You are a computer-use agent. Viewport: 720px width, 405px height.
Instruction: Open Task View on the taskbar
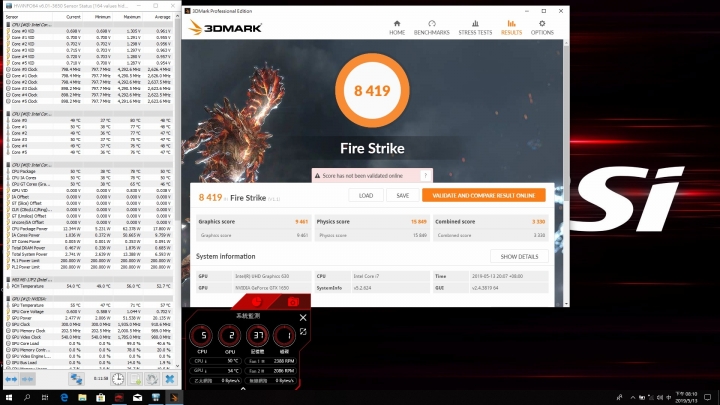(45, 398)
